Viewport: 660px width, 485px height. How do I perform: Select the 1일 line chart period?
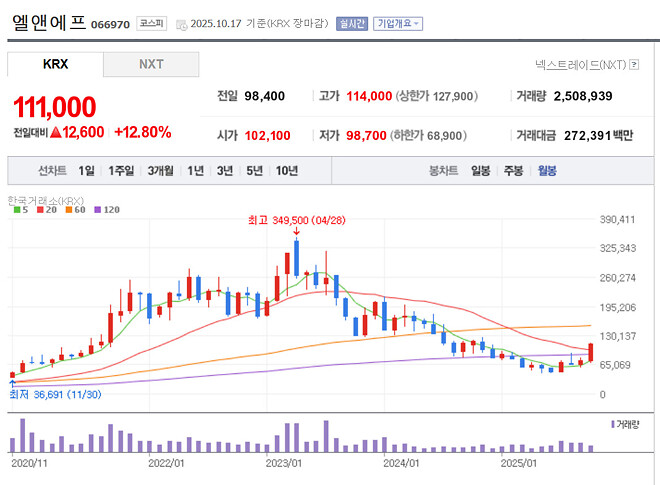click(x=86, y=171)
